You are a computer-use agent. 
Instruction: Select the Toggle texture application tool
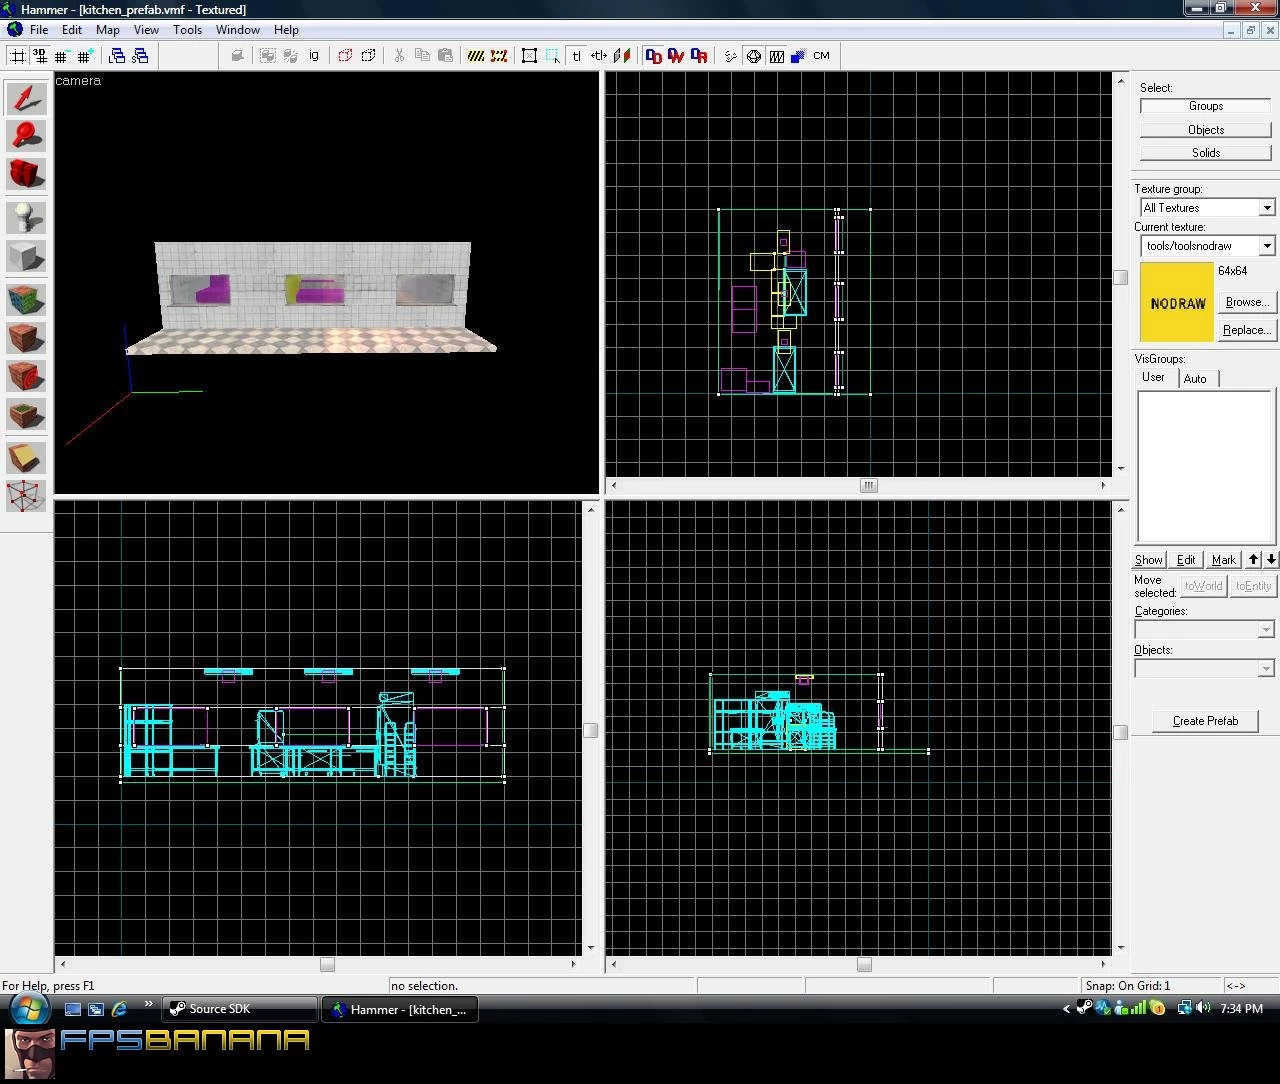26,300
